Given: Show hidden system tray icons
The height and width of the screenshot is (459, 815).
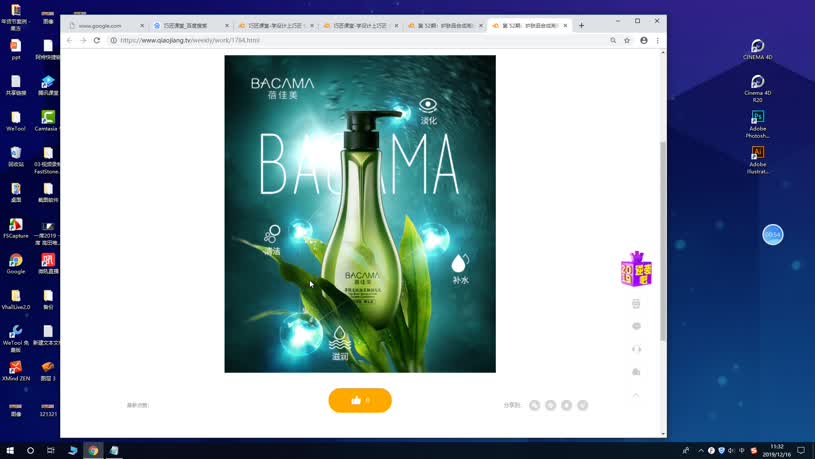Looking at the screenshot, I should [701, 451].
